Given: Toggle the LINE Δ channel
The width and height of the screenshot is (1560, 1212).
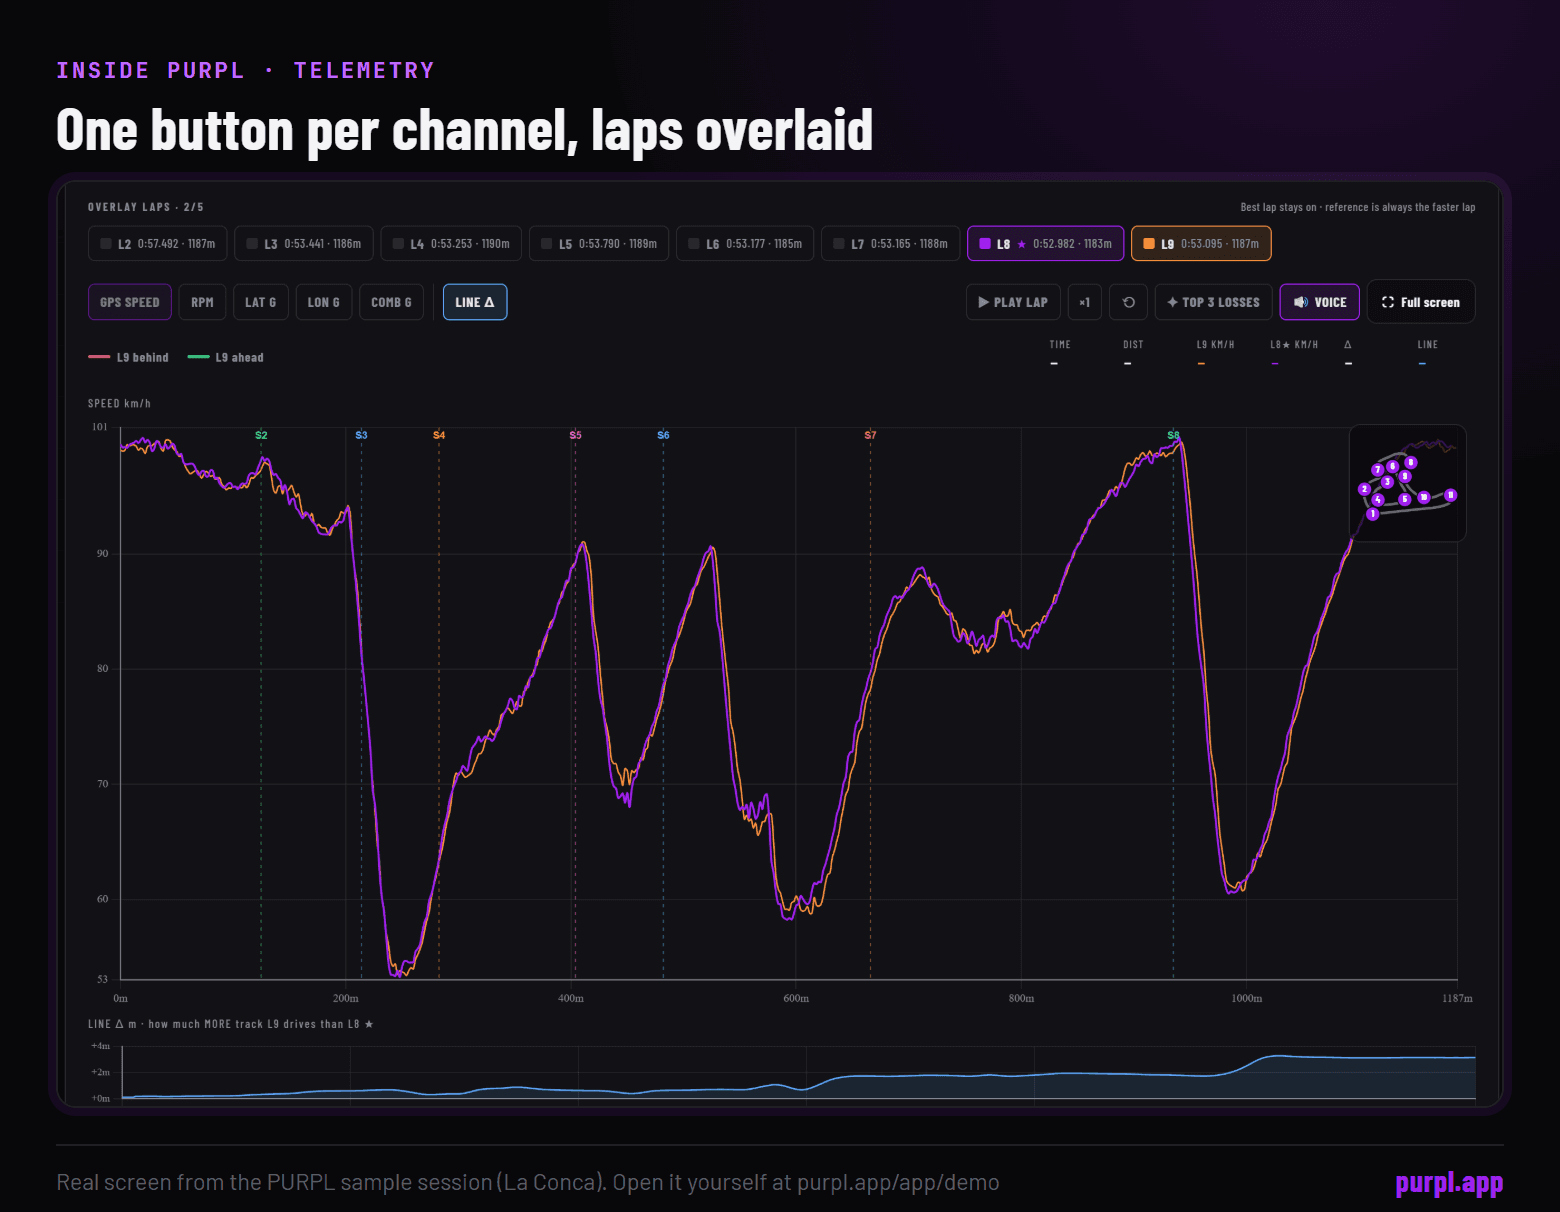Looking at the screenshot, I should point(475,302).
